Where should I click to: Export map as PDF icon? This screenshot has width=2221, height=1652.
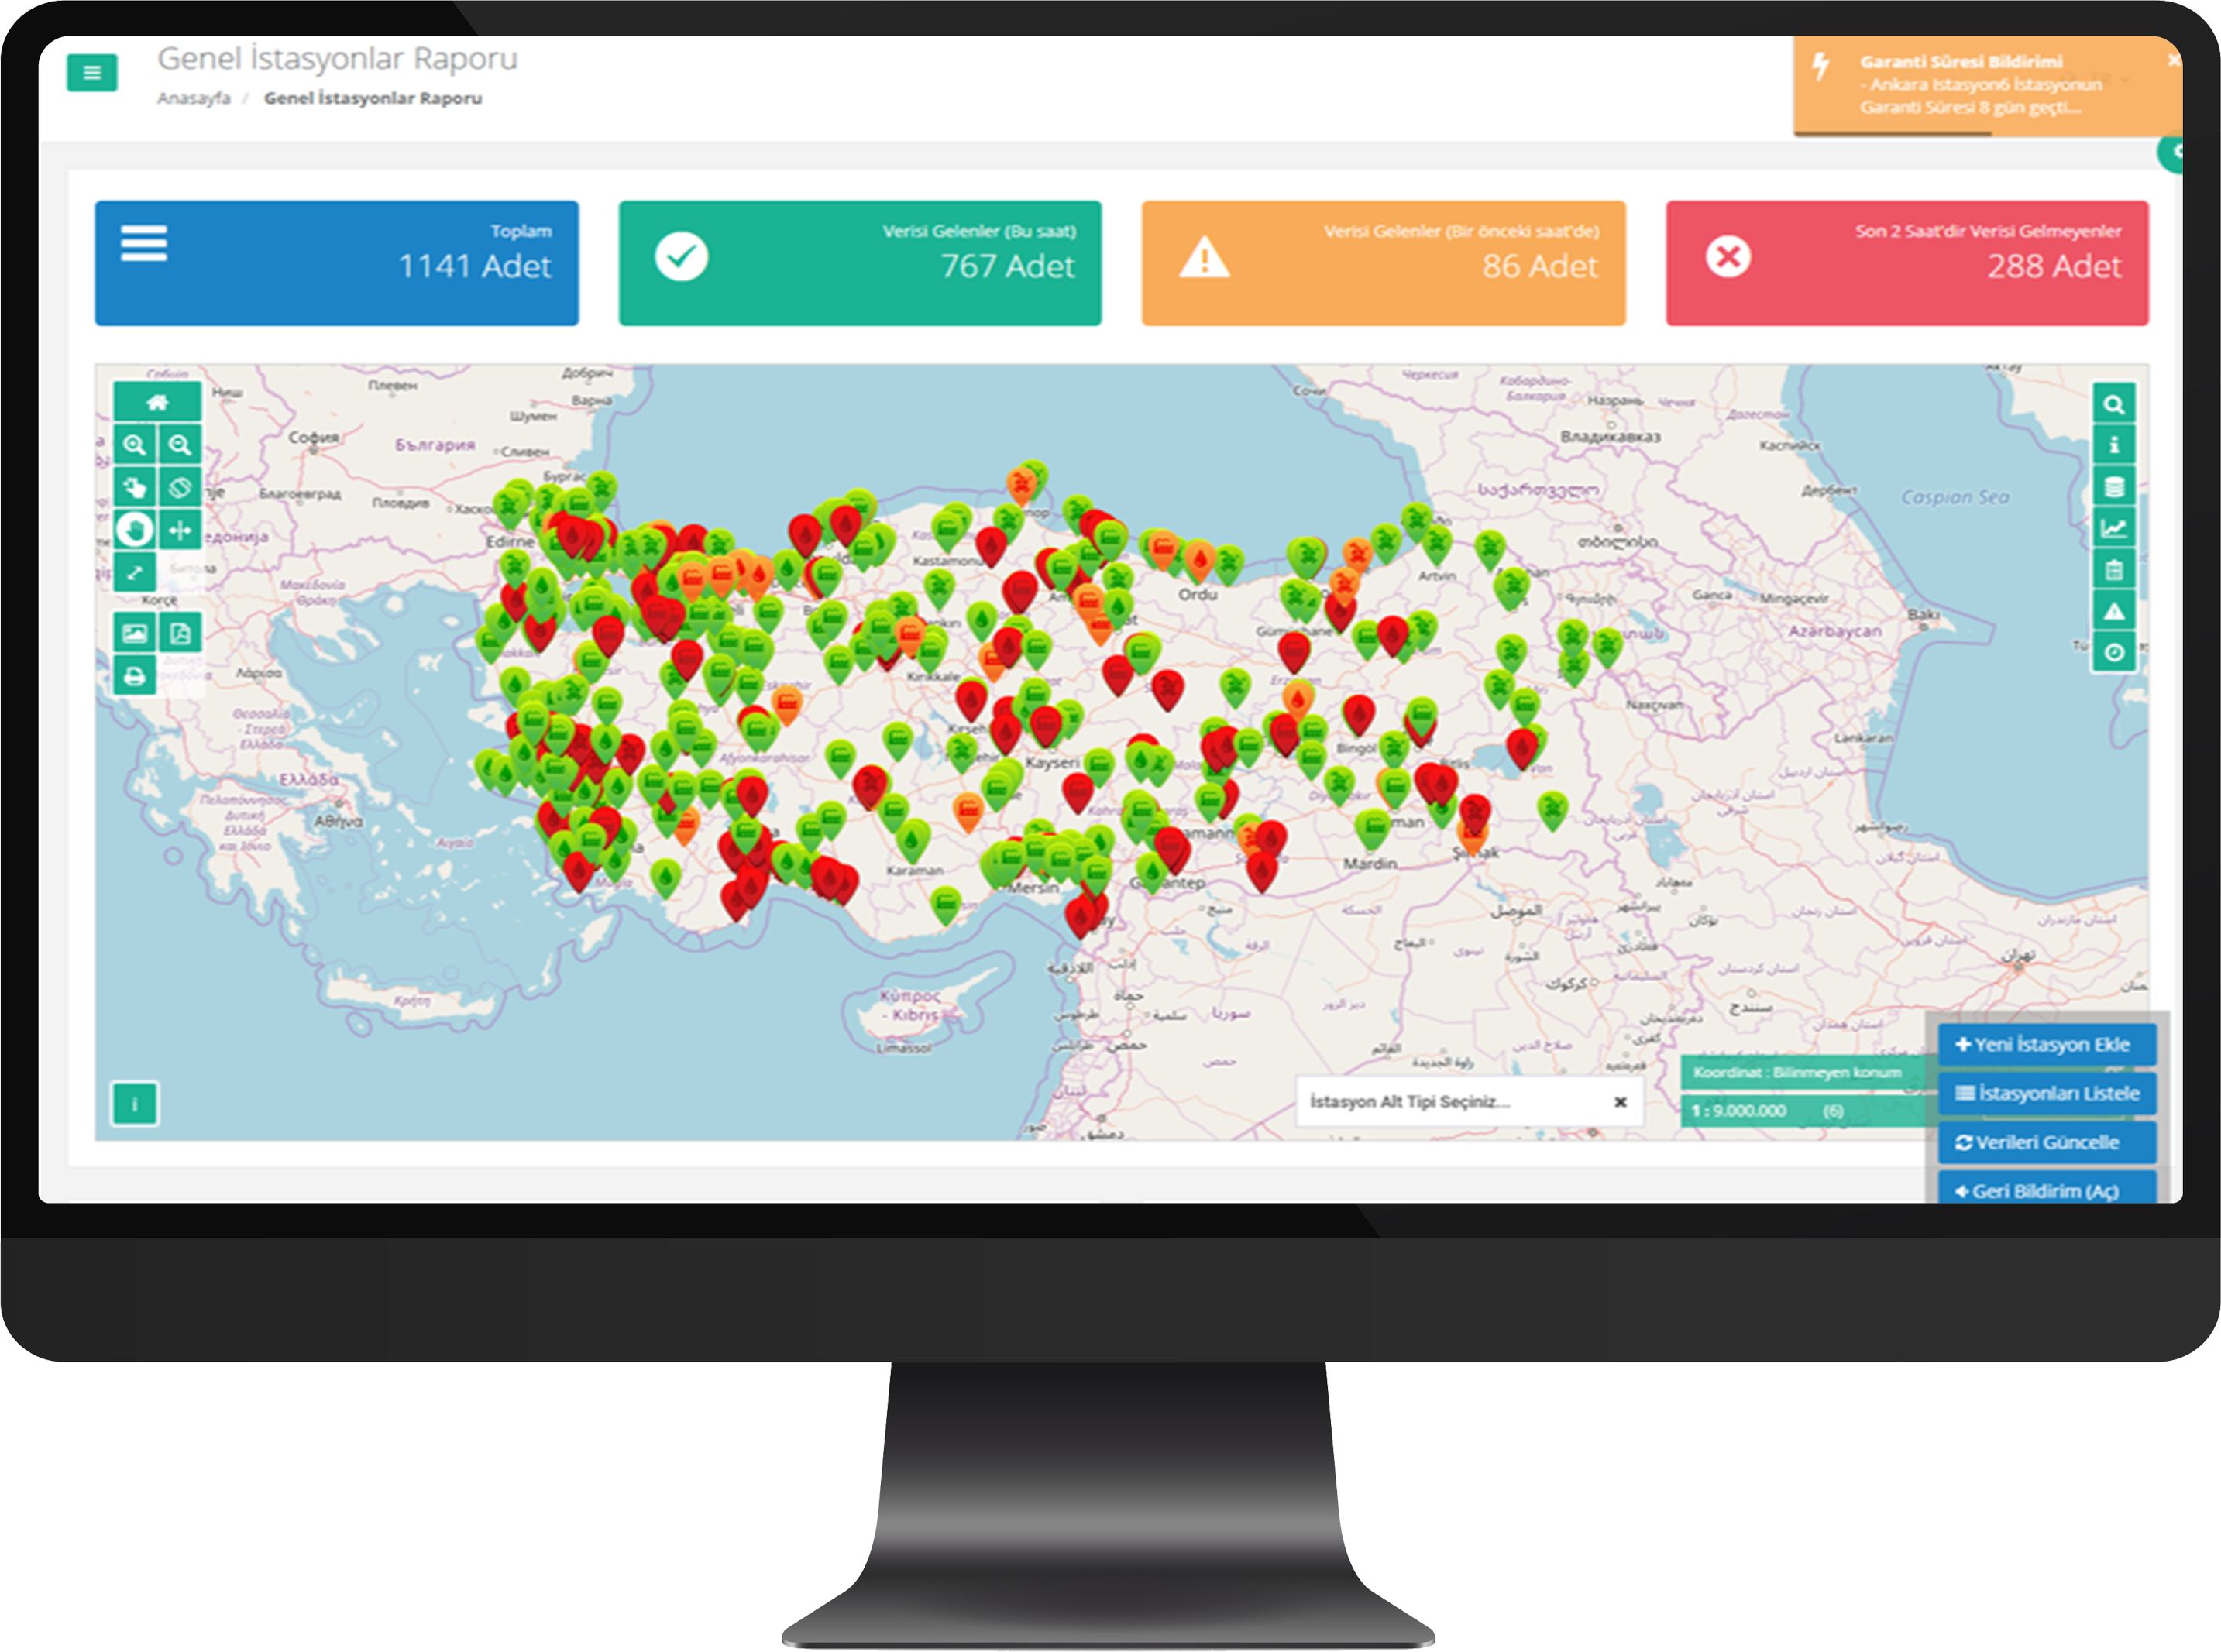click(x=180, y=633)
